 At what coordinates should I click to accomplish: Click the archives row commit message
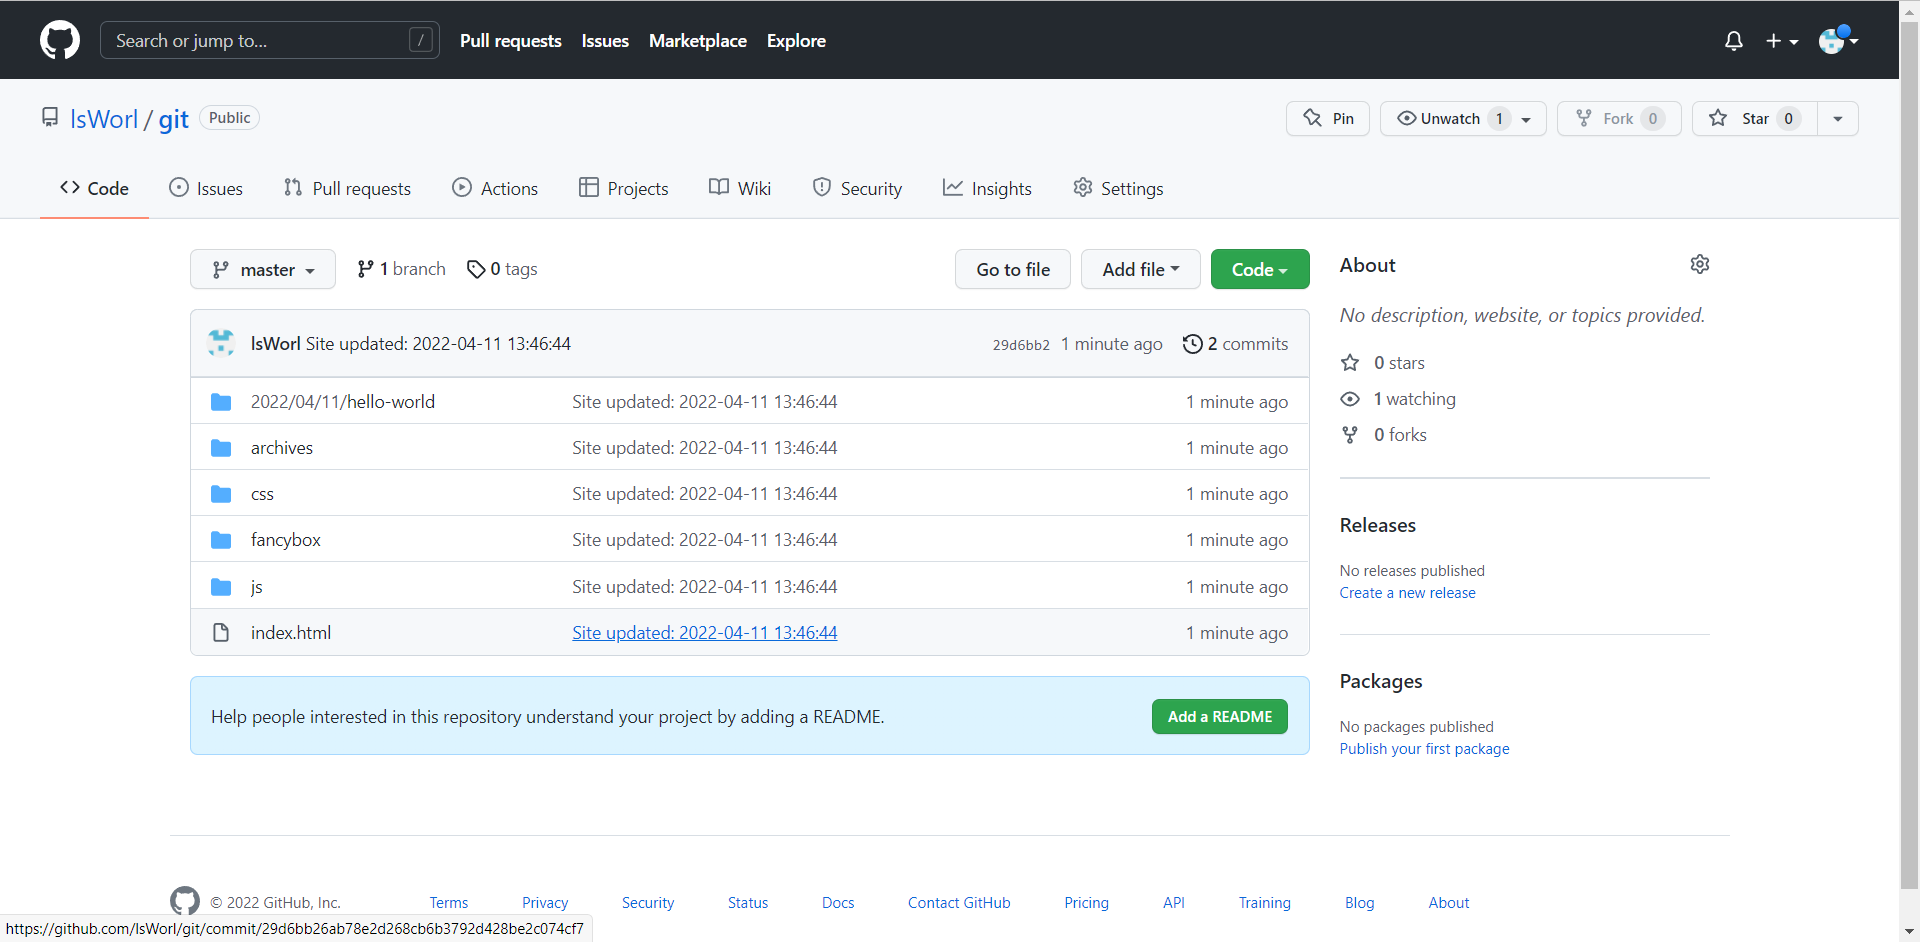pos(705,448)
